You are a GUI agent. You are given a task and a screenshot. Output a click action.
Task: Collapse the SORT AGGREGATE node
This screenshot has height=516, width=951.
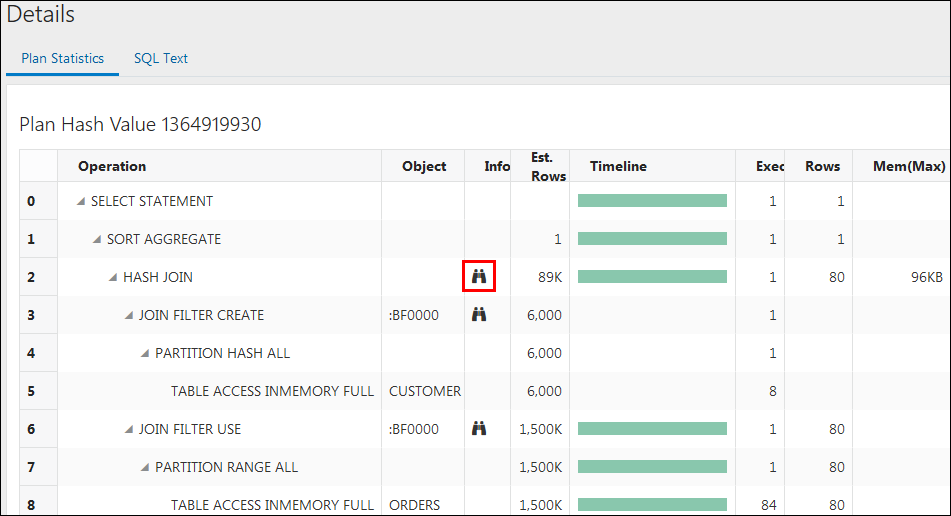point(96,240)
